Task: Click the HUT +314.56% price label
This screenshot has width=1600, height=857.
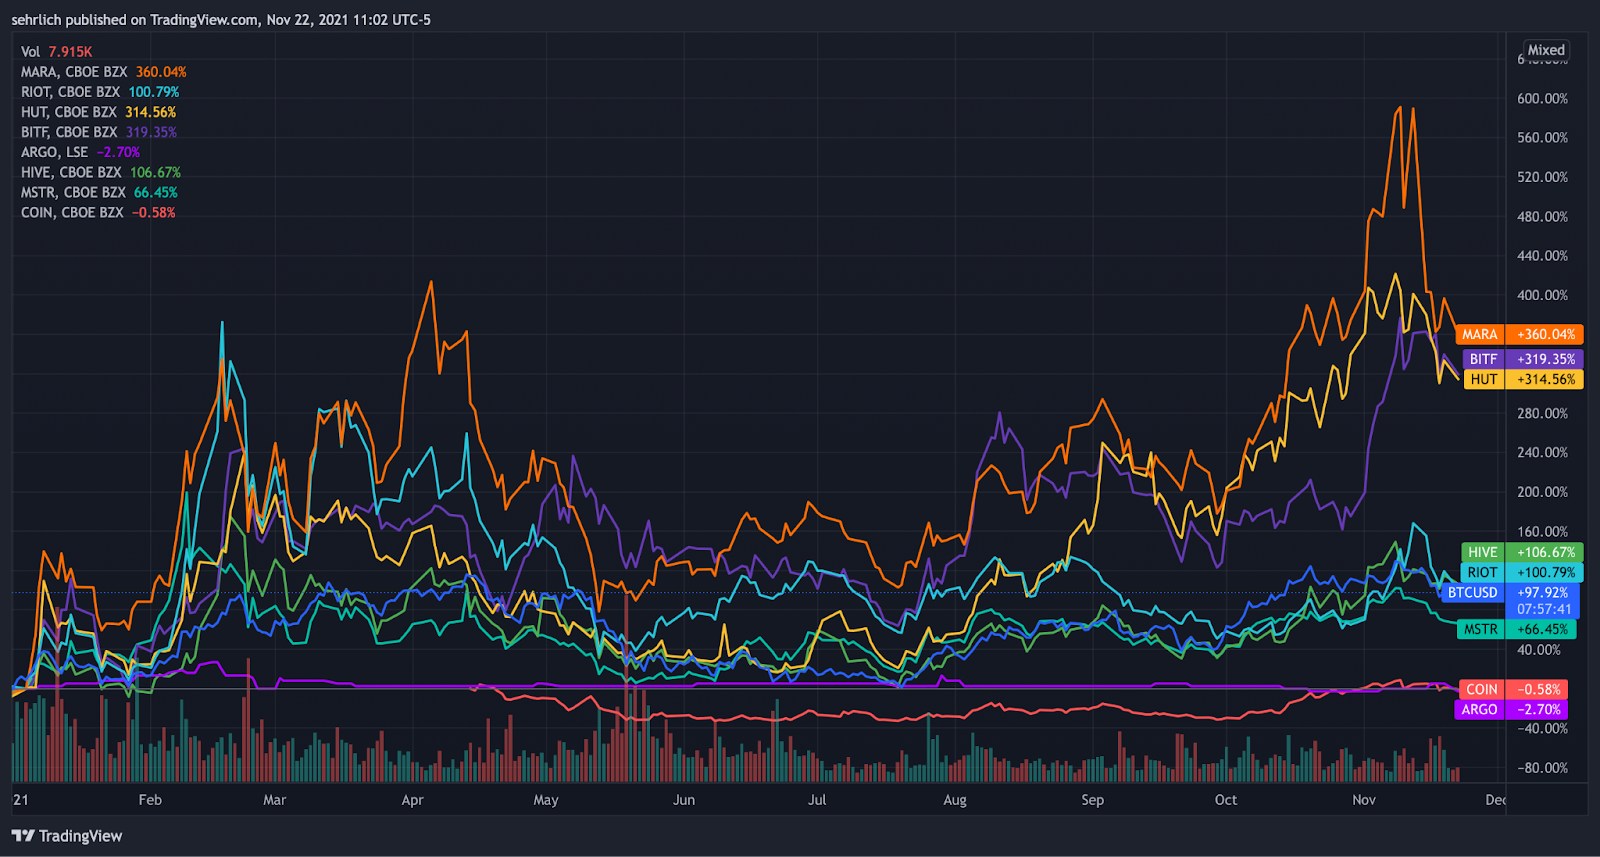Action: point(1523,379)
